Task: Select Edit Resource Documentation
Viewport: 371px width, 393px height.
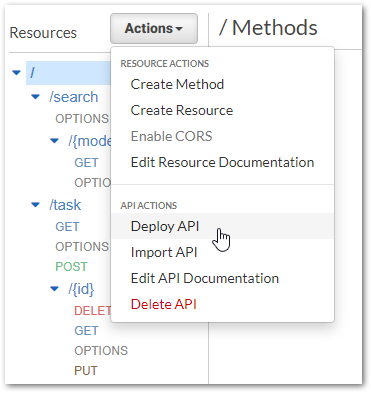Action: (222, 162)
